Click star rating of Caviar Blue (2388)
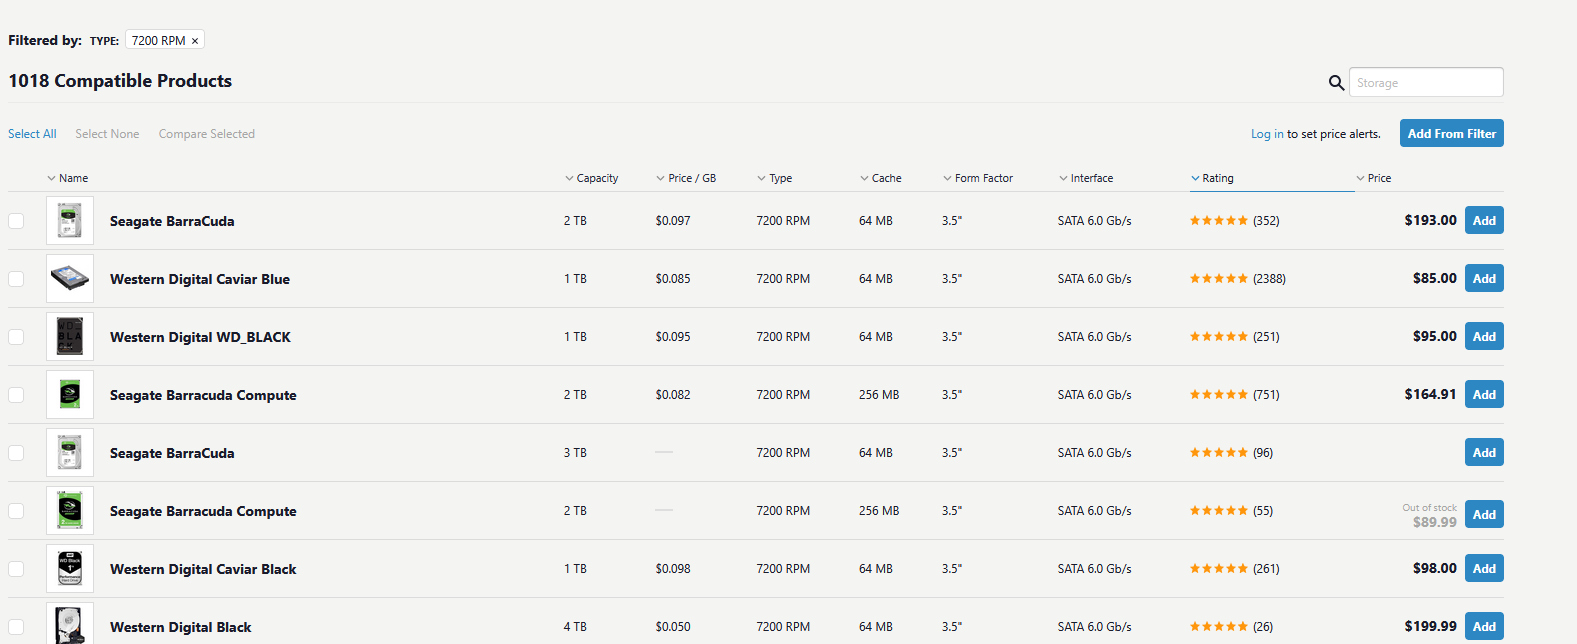This screenshot has height=644, width=1577. click(x=1218, y=279)
